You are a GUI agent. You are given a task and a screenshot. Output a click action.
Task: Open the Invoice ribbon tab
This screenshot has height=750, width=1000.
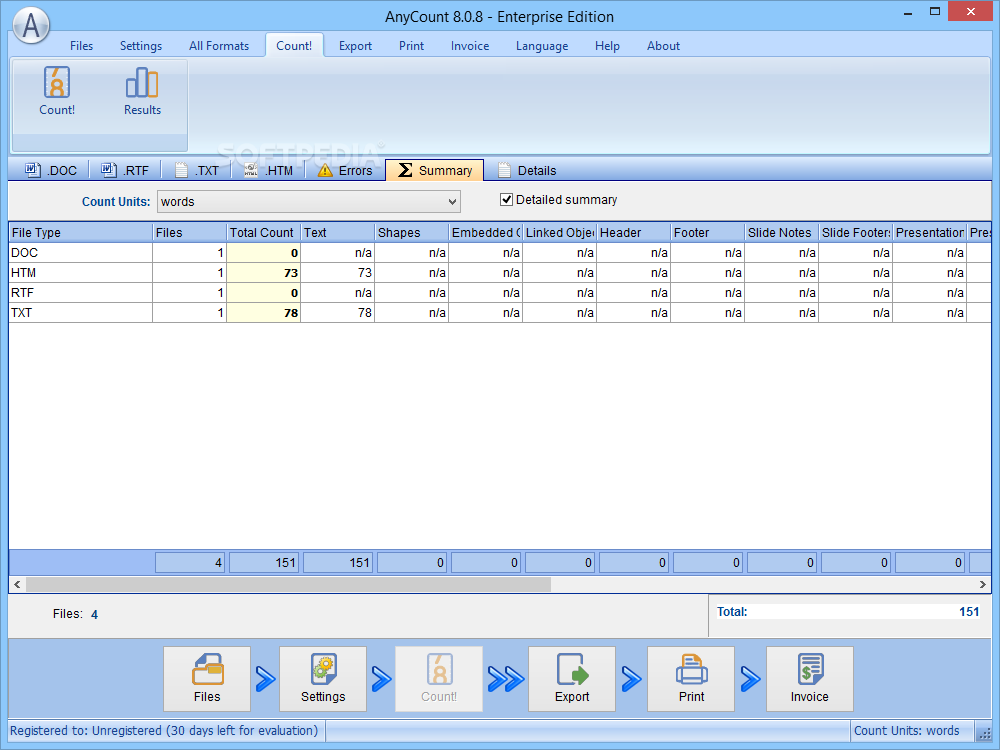470,46
